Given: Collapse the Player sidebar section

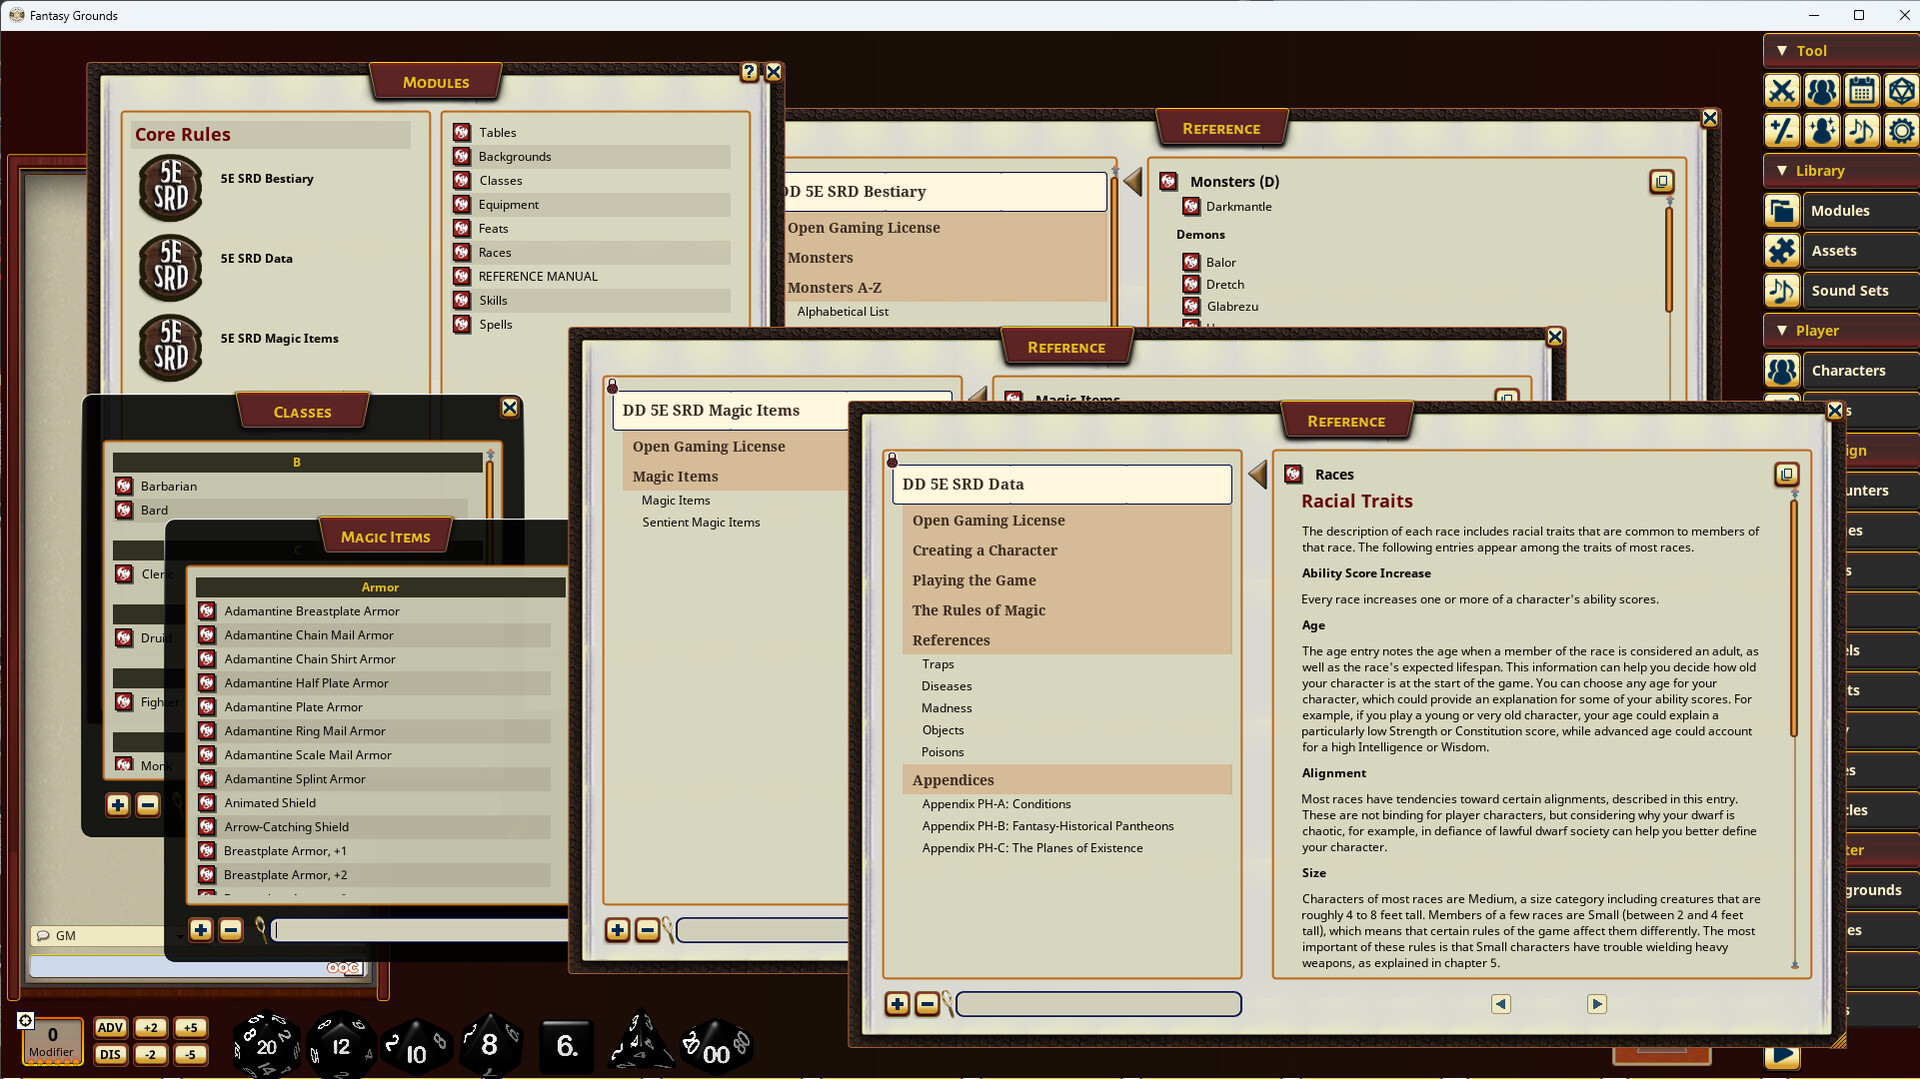Looking at the screenshot, I should coord(1782,331).
